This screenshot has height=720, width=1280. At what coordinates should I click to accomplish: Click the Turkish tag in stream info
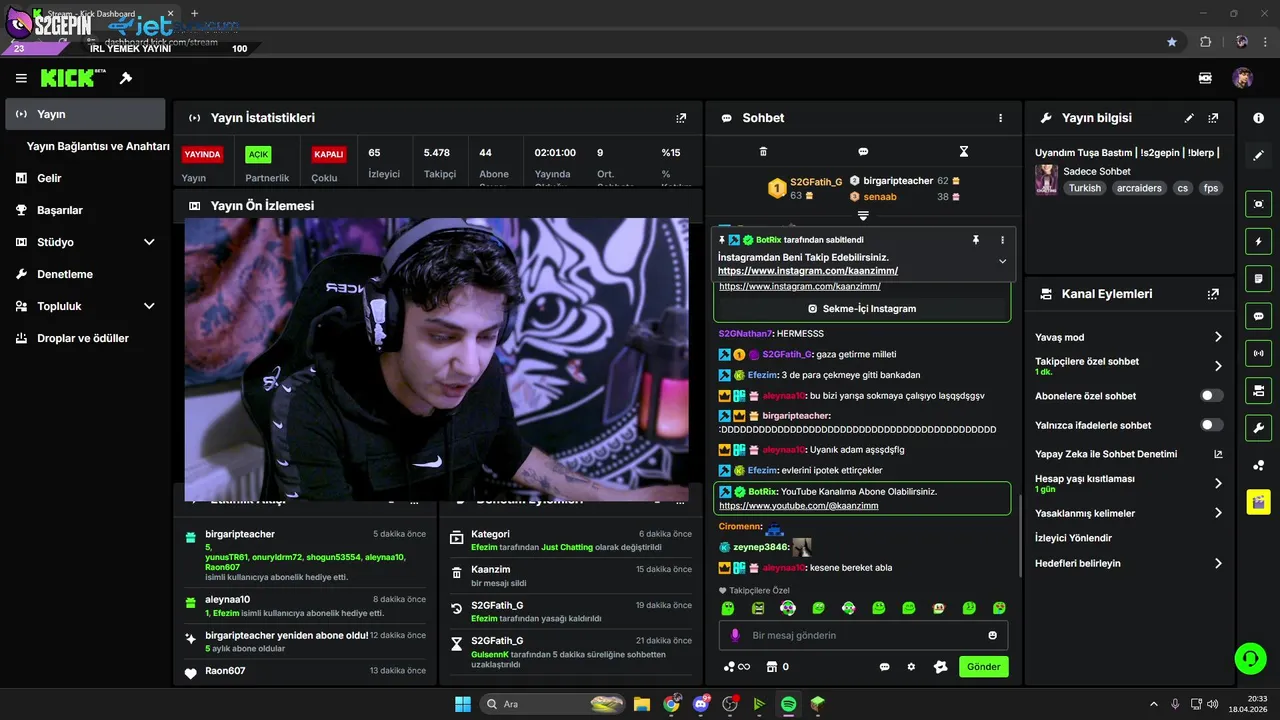coord(1084,188)
